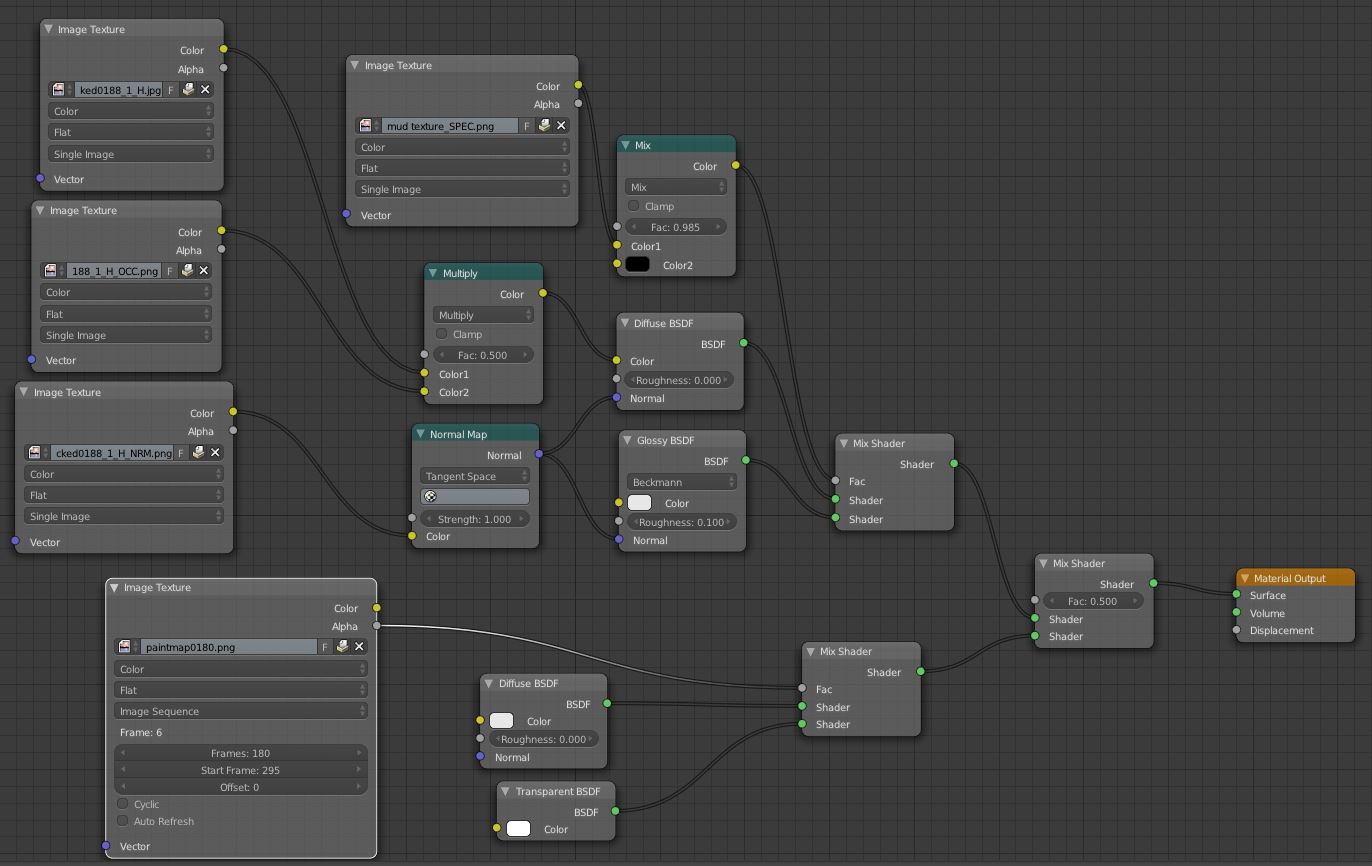Image resolution: width=1372 pixels, height=866 pixels.
Task: Click the Fac: 0.985 slider in the Mix node
Action: tap(676, 227)
